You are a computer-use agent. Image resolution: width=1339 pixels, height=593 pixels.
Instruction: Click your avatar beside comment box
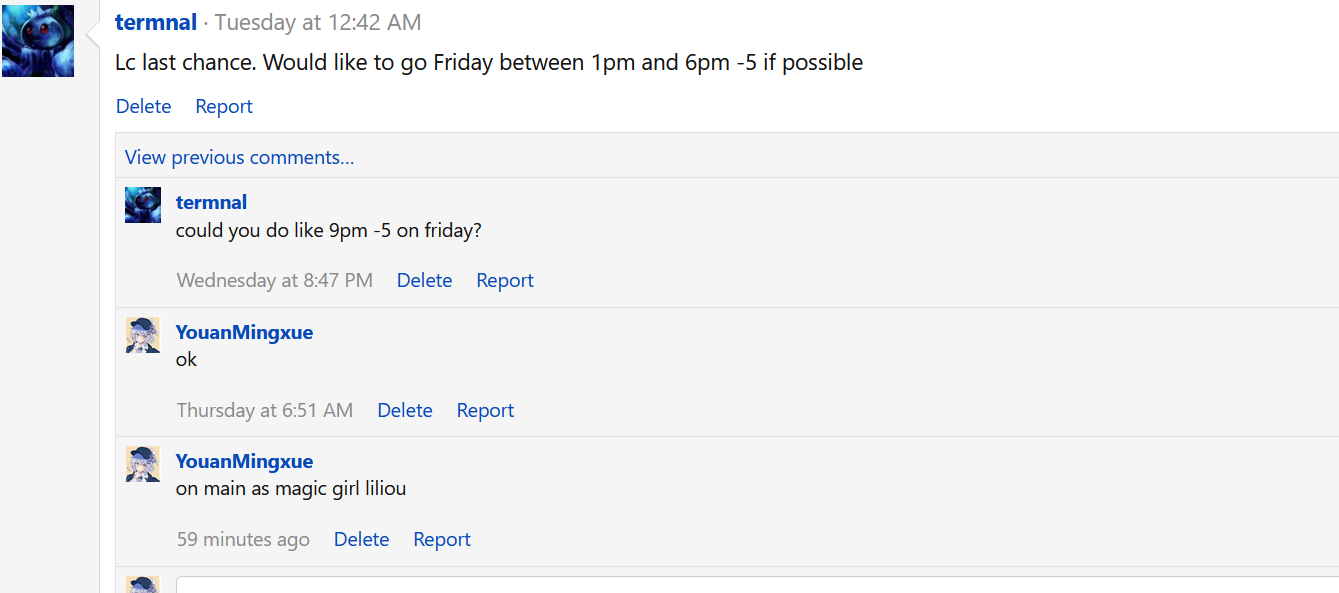coord(143,584)
